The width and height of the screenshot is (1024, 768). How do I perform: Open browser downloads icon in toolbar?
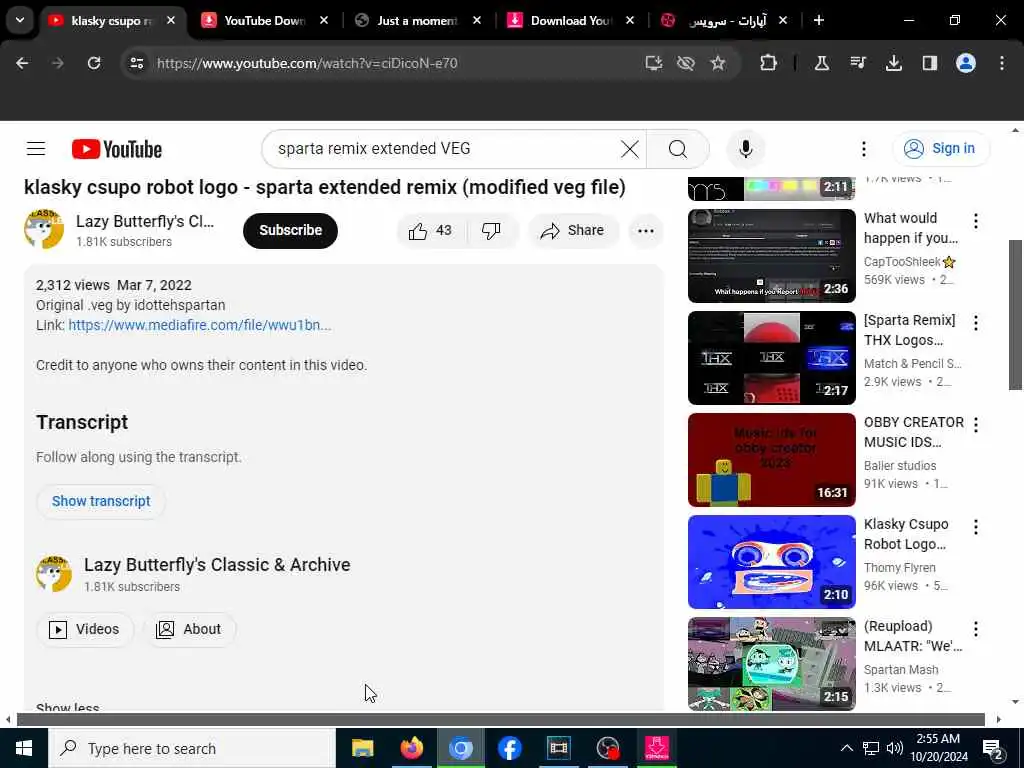click(x=893, y=63)
